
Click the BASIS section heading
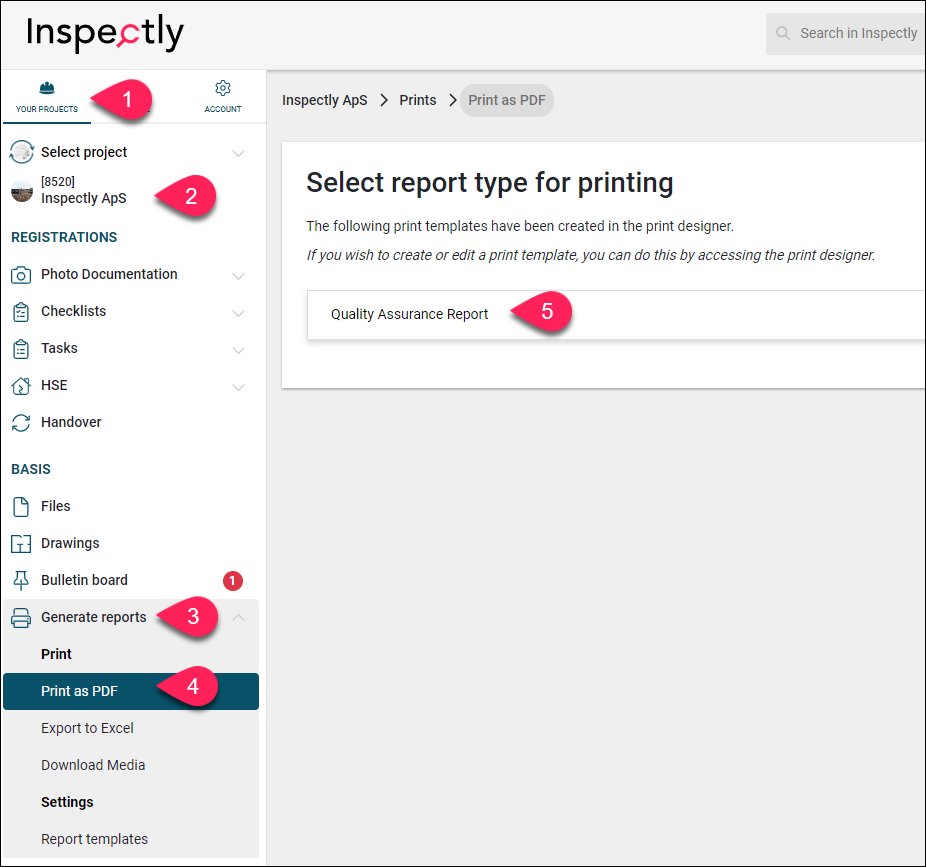31,470
